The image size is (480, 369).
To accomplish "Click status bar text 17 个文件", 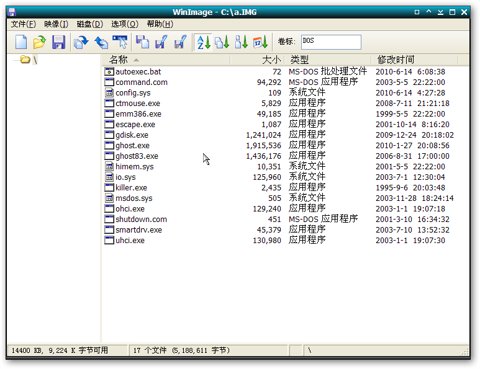I will click(x=150, y=350).
